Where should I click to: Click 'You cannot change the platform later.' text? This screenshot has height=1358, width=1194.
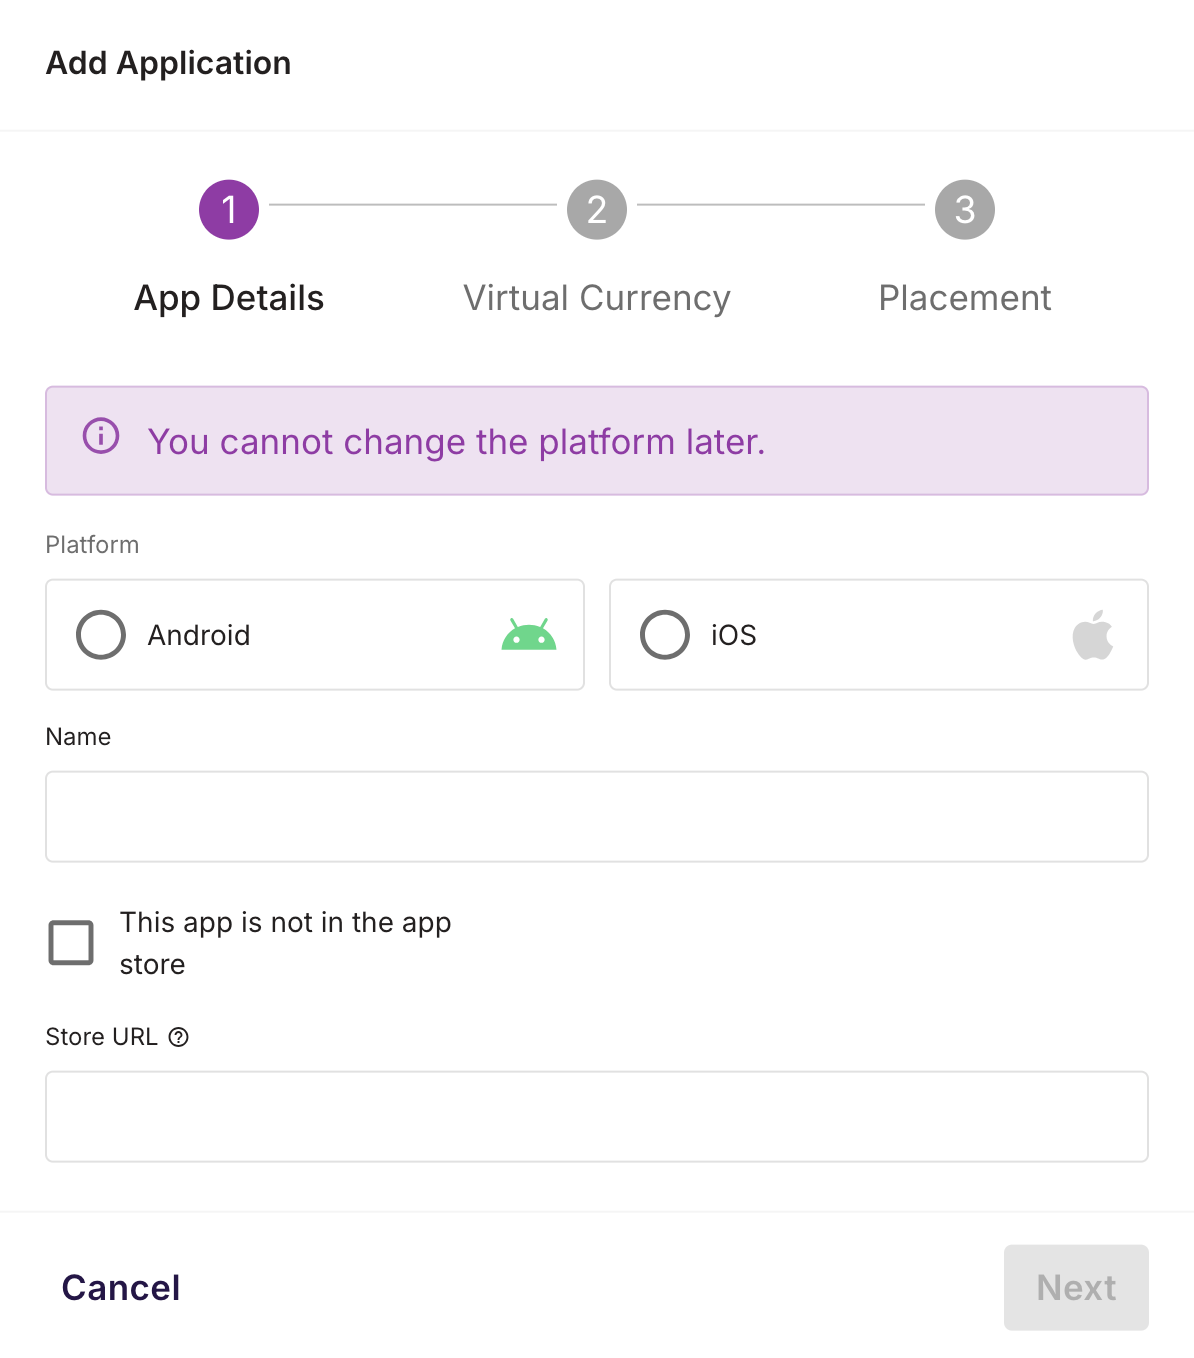pyautogui.click(x=456, y=441)
